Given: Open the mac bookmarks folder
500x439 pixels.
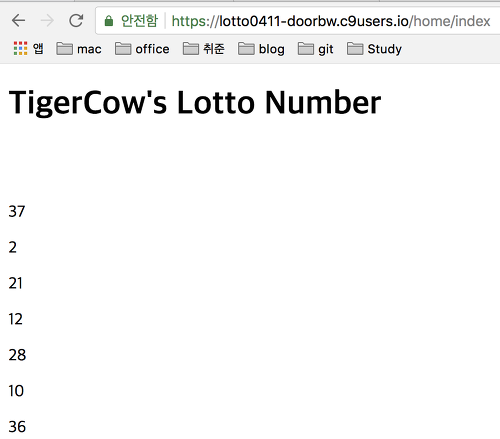Looking at the screenshot, I should click(x=79, y=49).
